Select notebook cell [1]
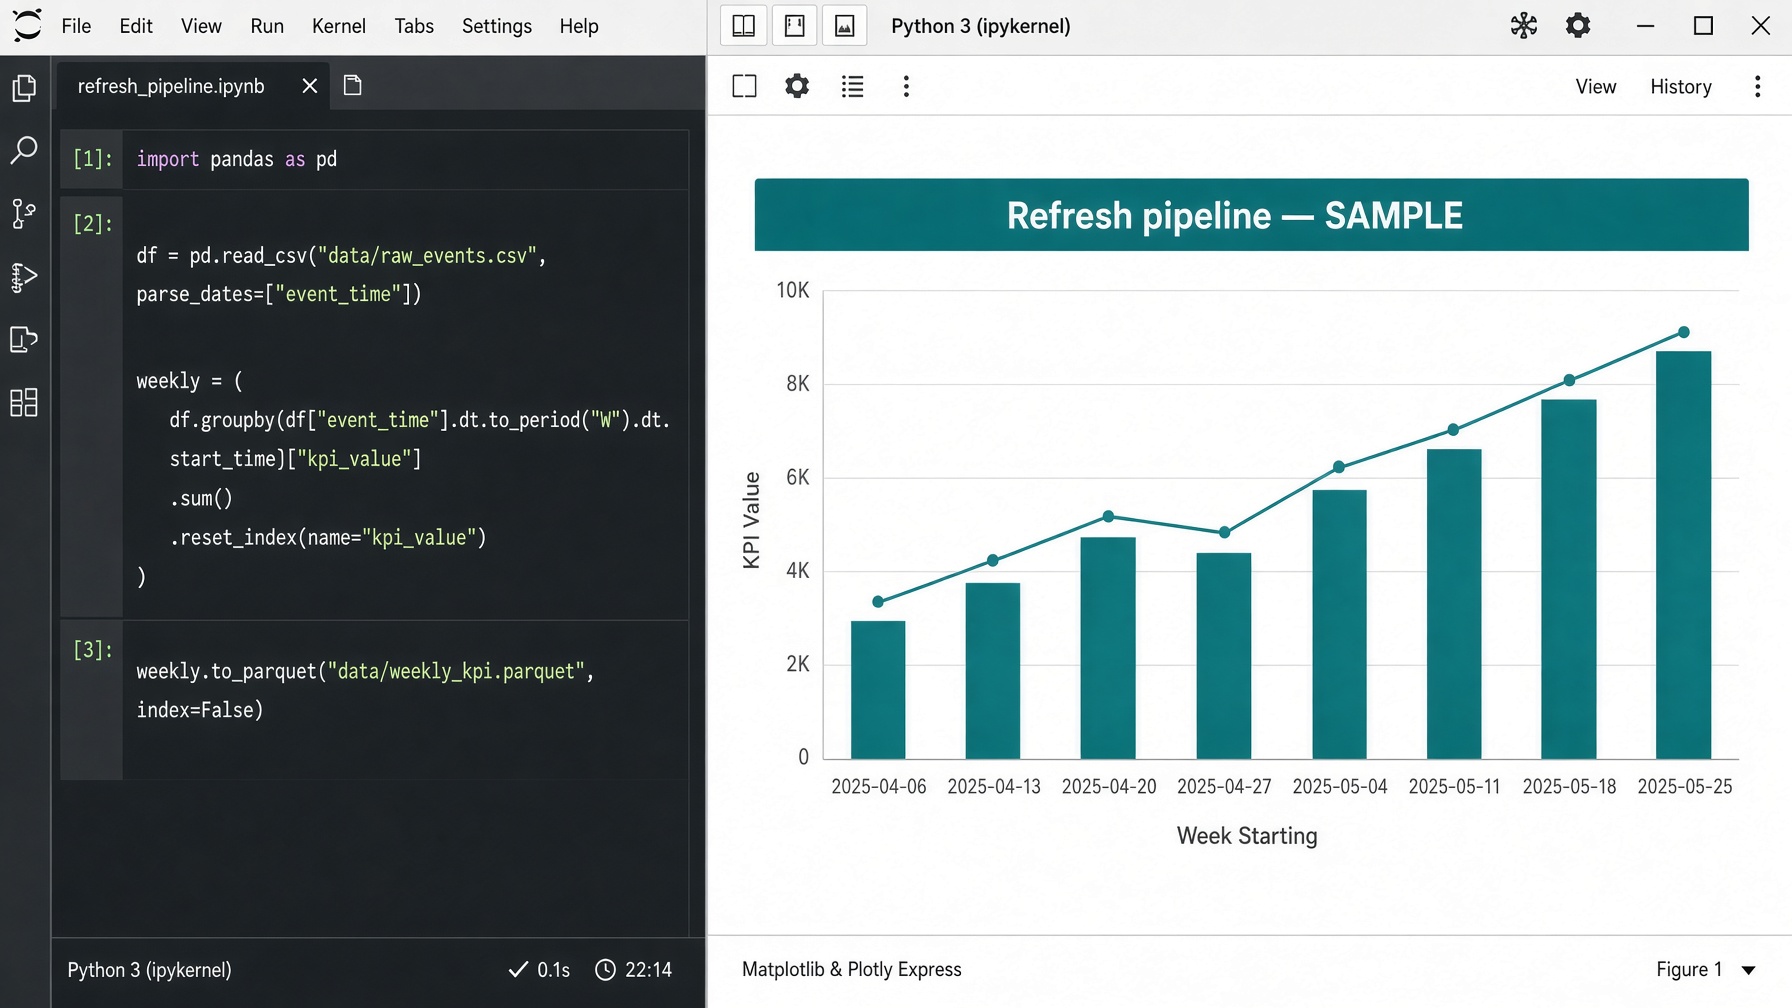1792x1008 pixels. tap(374, 159)
